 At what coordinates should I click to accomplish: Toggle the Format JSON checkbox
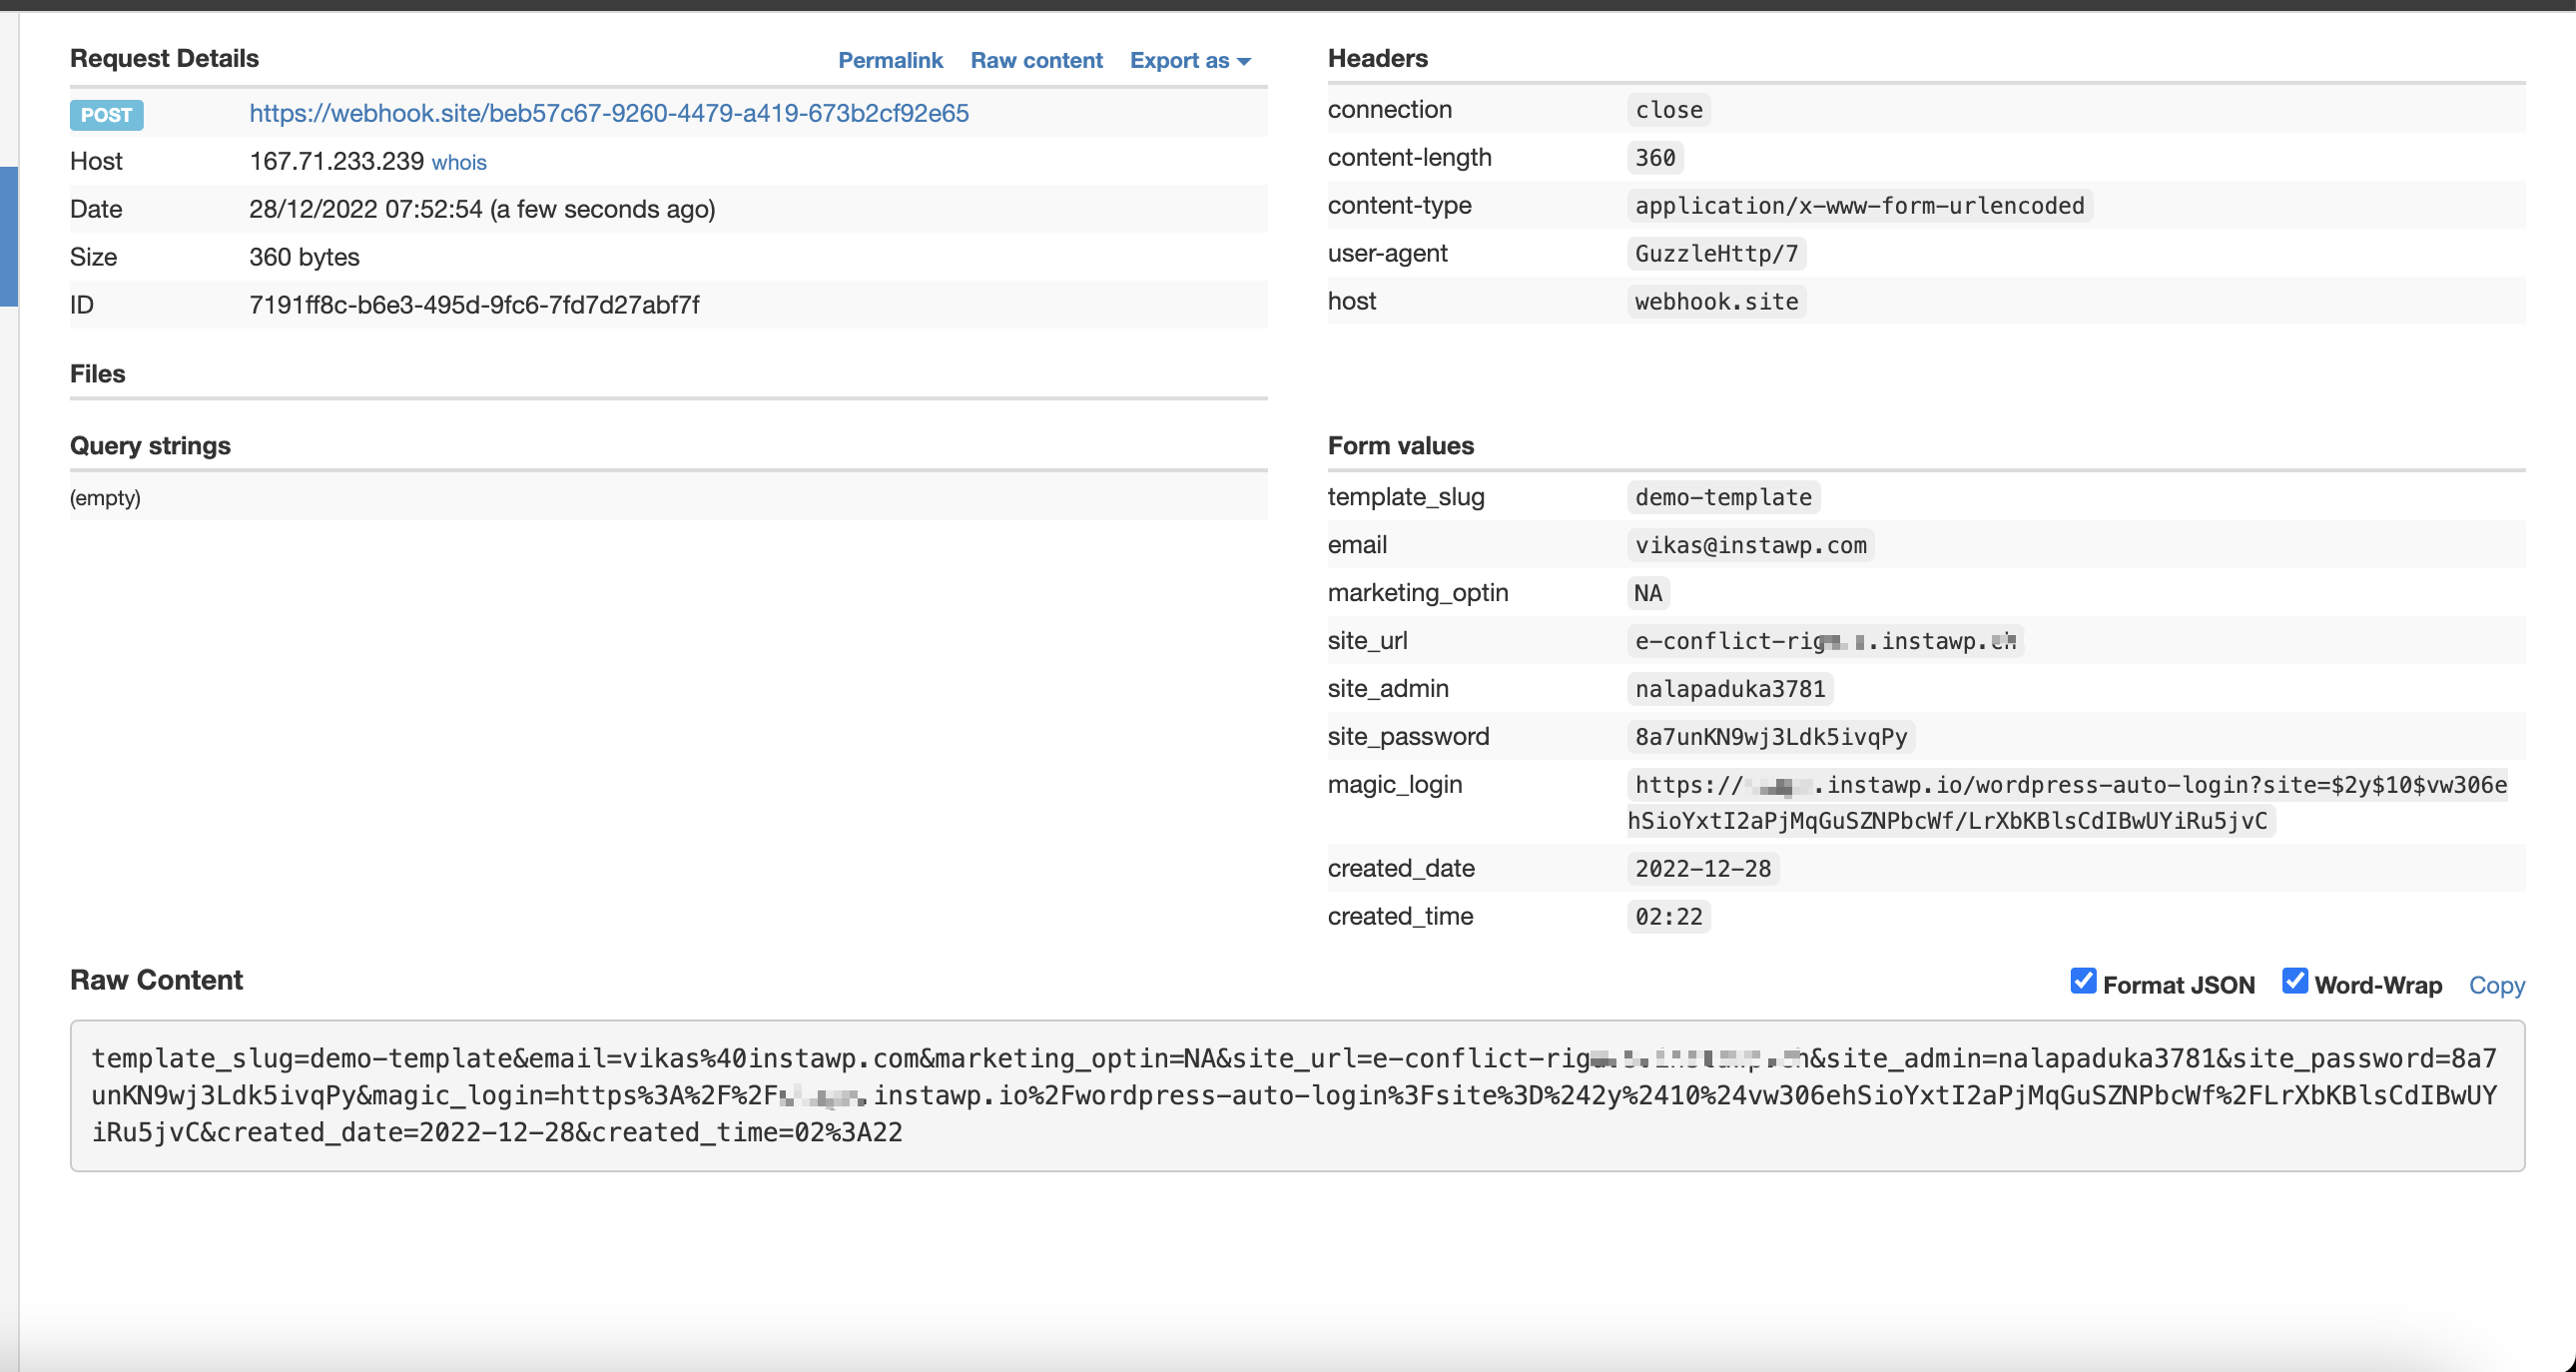coord(2083,981)
